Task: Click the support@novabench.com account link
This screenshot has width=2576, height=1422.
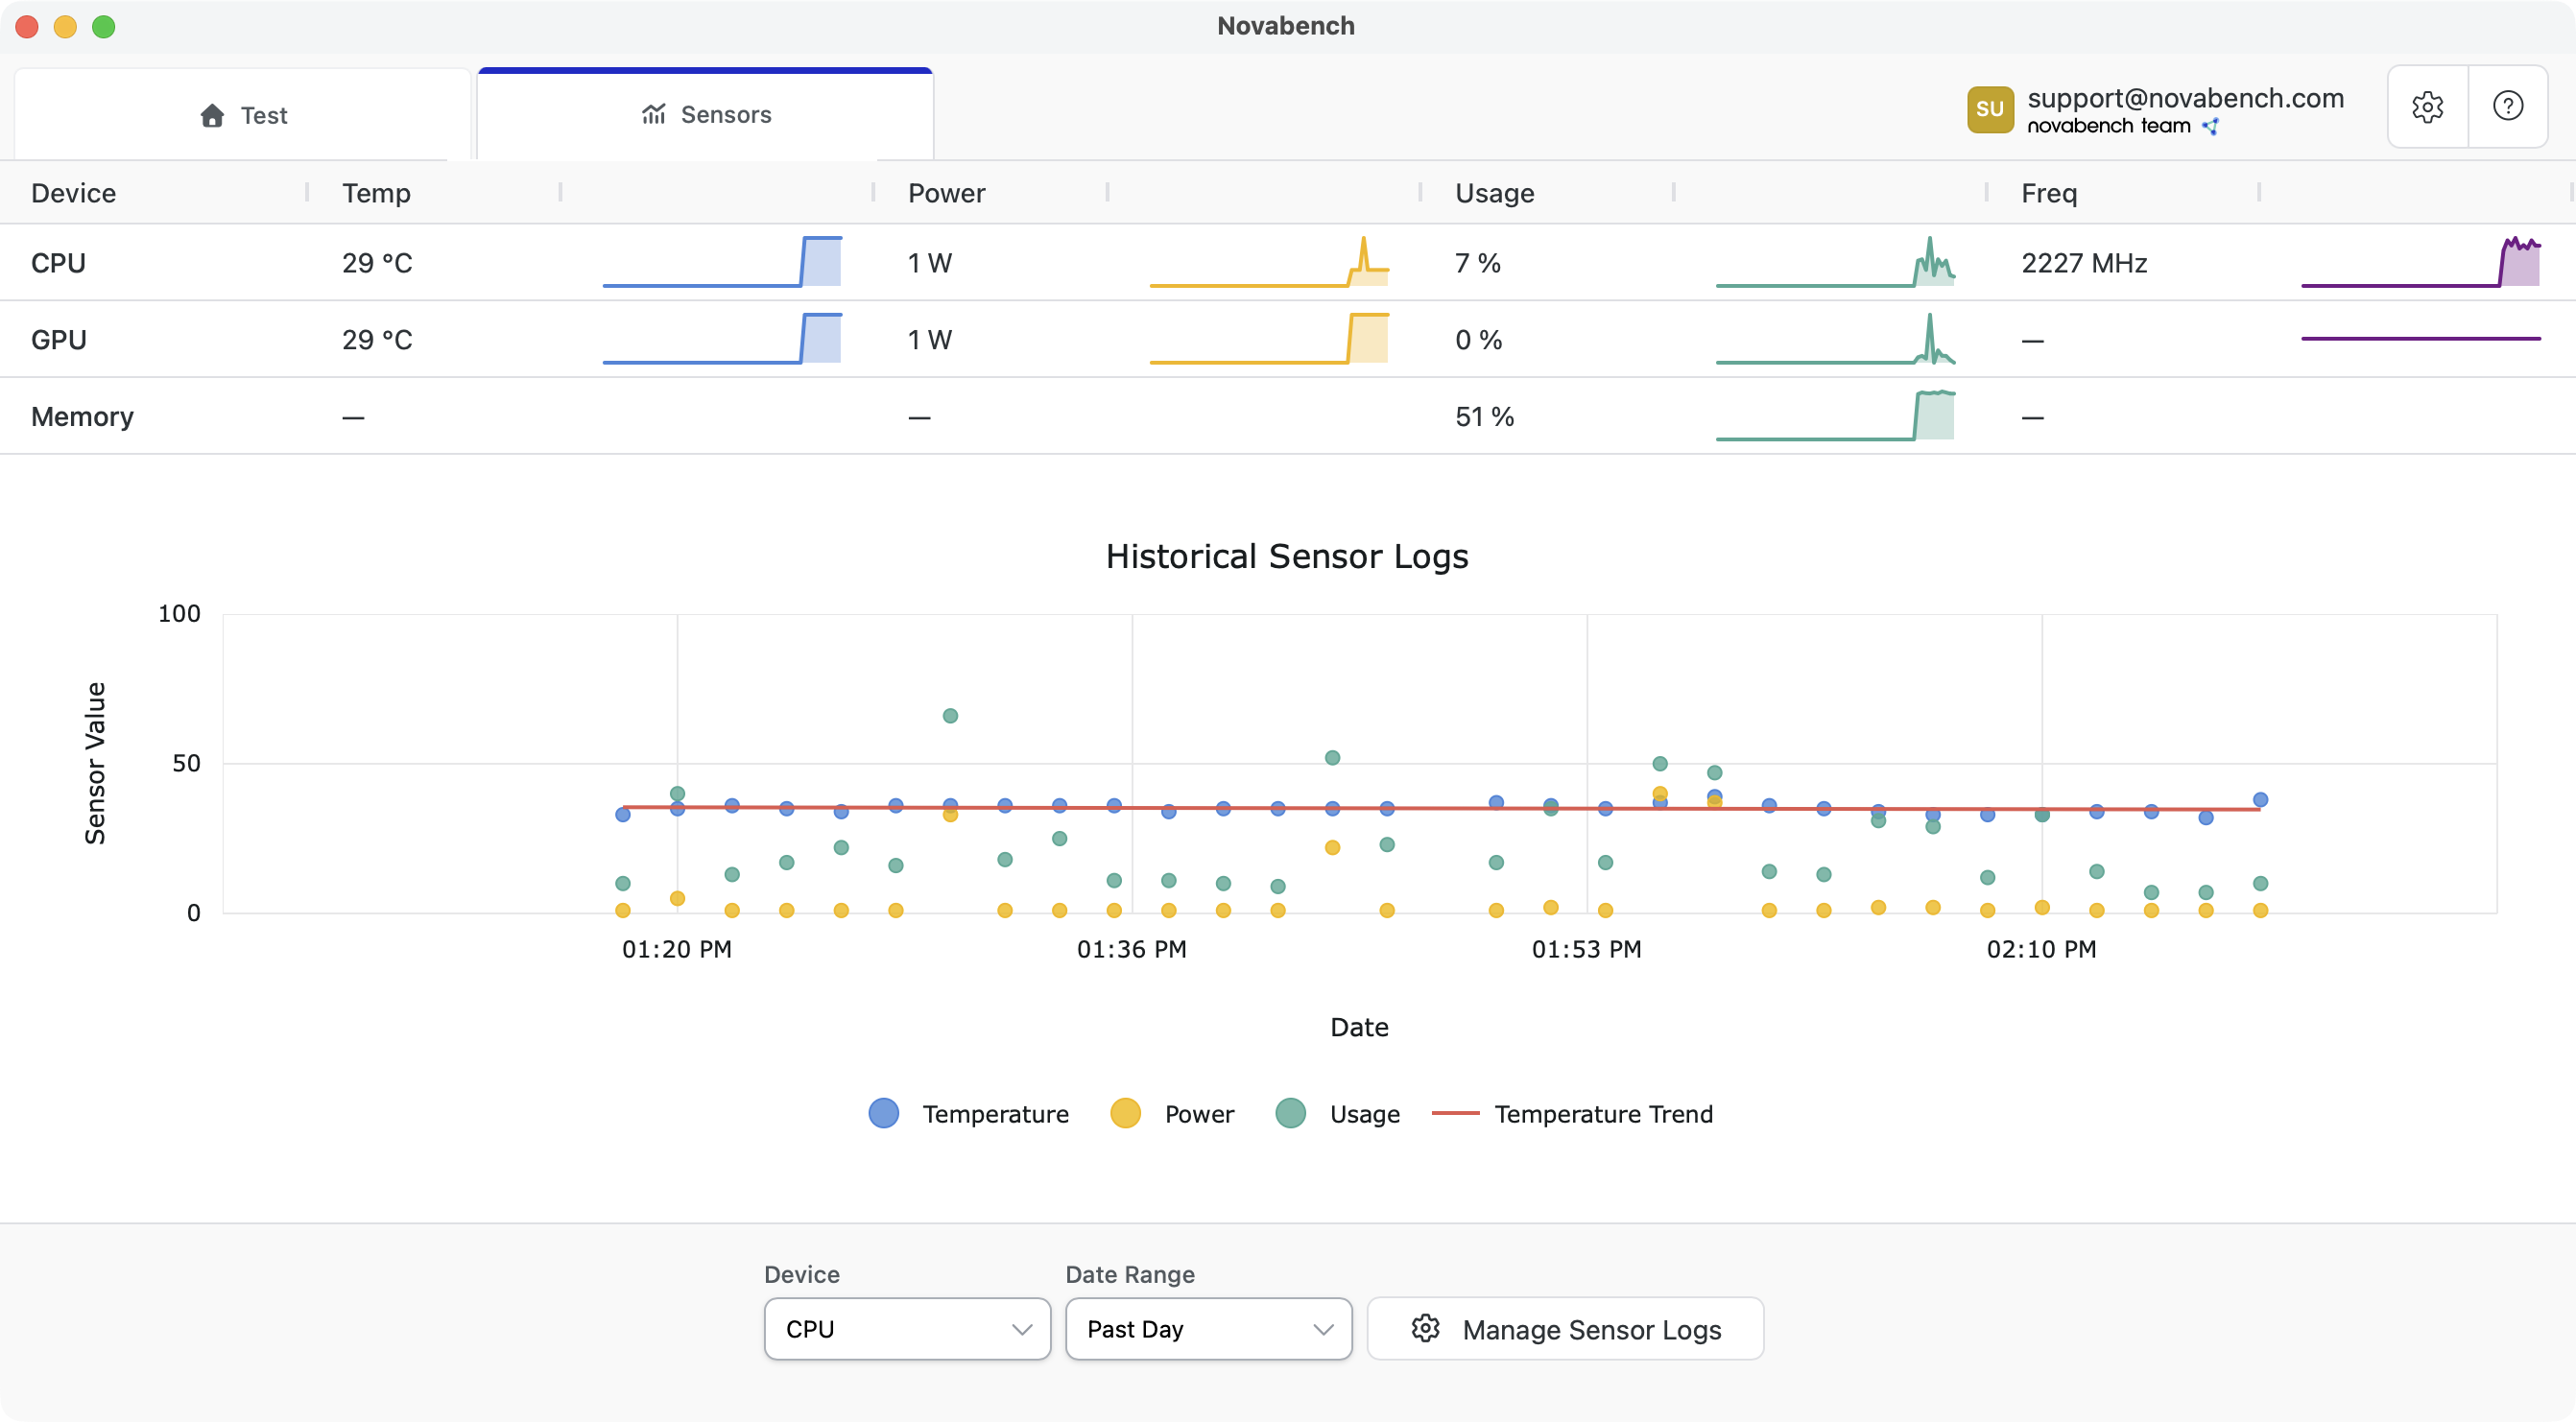Action: [2185, 98]
